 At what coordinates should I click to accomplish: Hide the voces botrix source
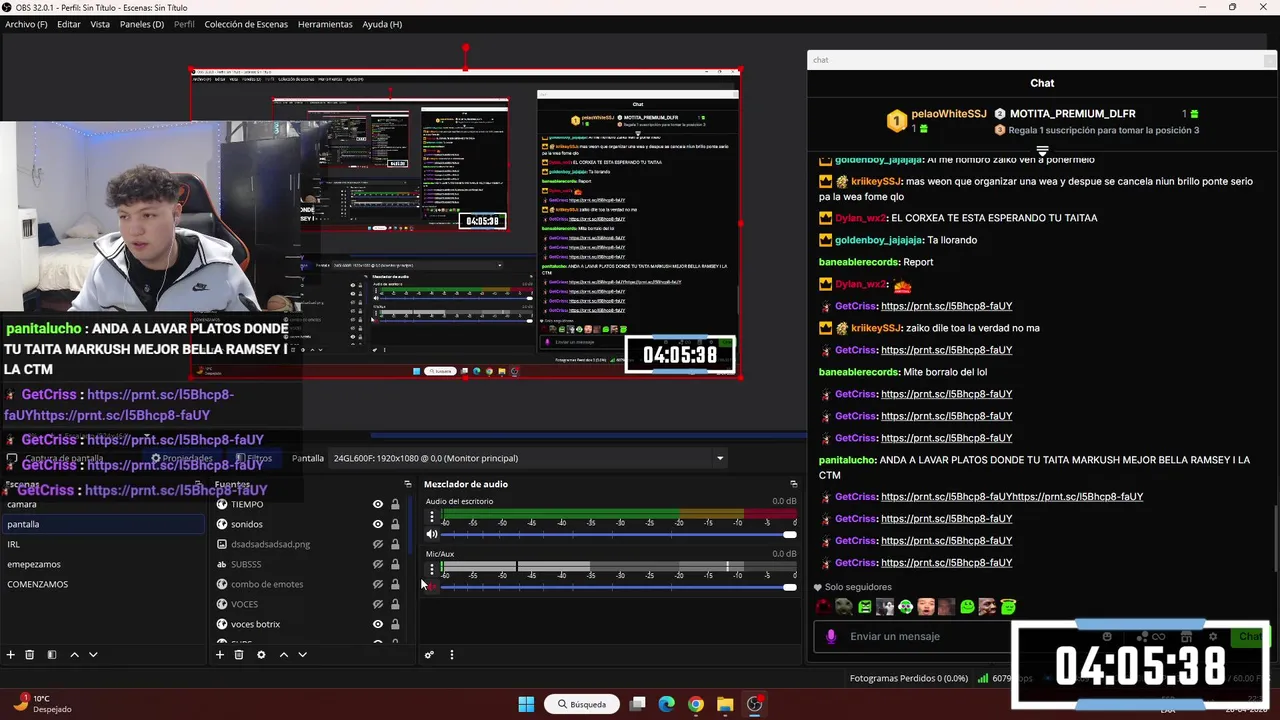point(378,624)
